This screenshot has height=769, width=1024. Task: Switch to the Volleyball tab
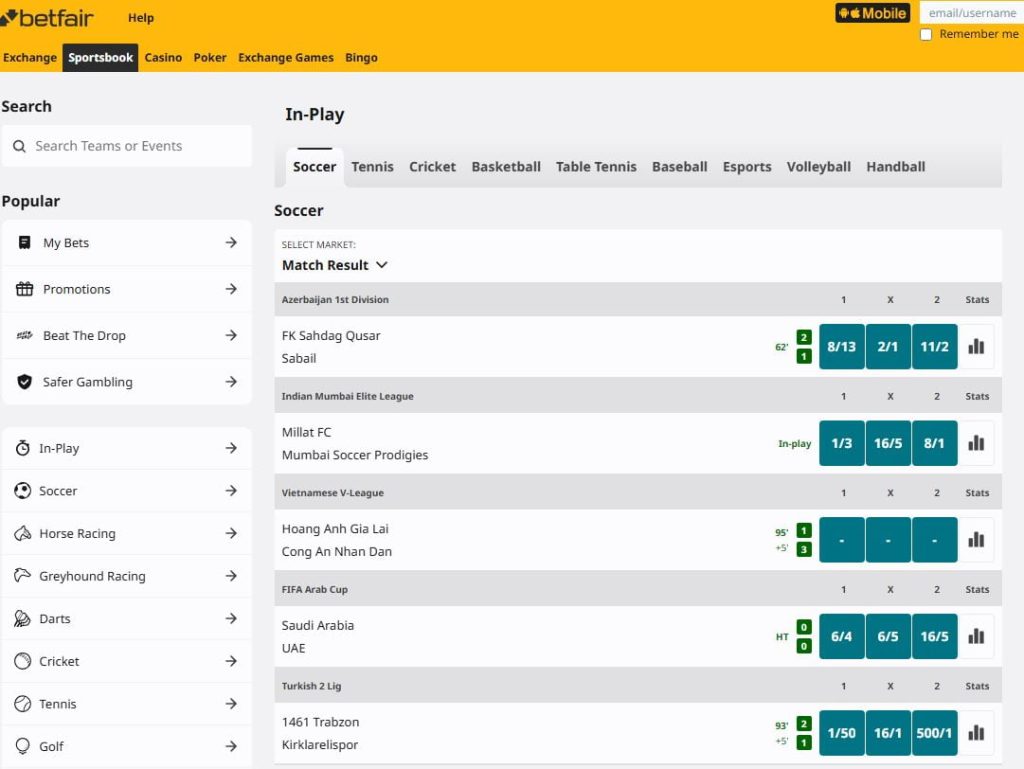[819, 167]
